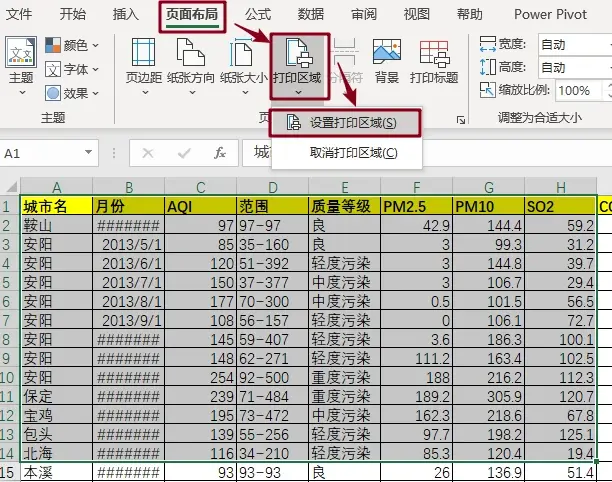Screen dimensions: 612x482
Task: Select column D header
Action: pyautogui.click(x=273, y=187)
